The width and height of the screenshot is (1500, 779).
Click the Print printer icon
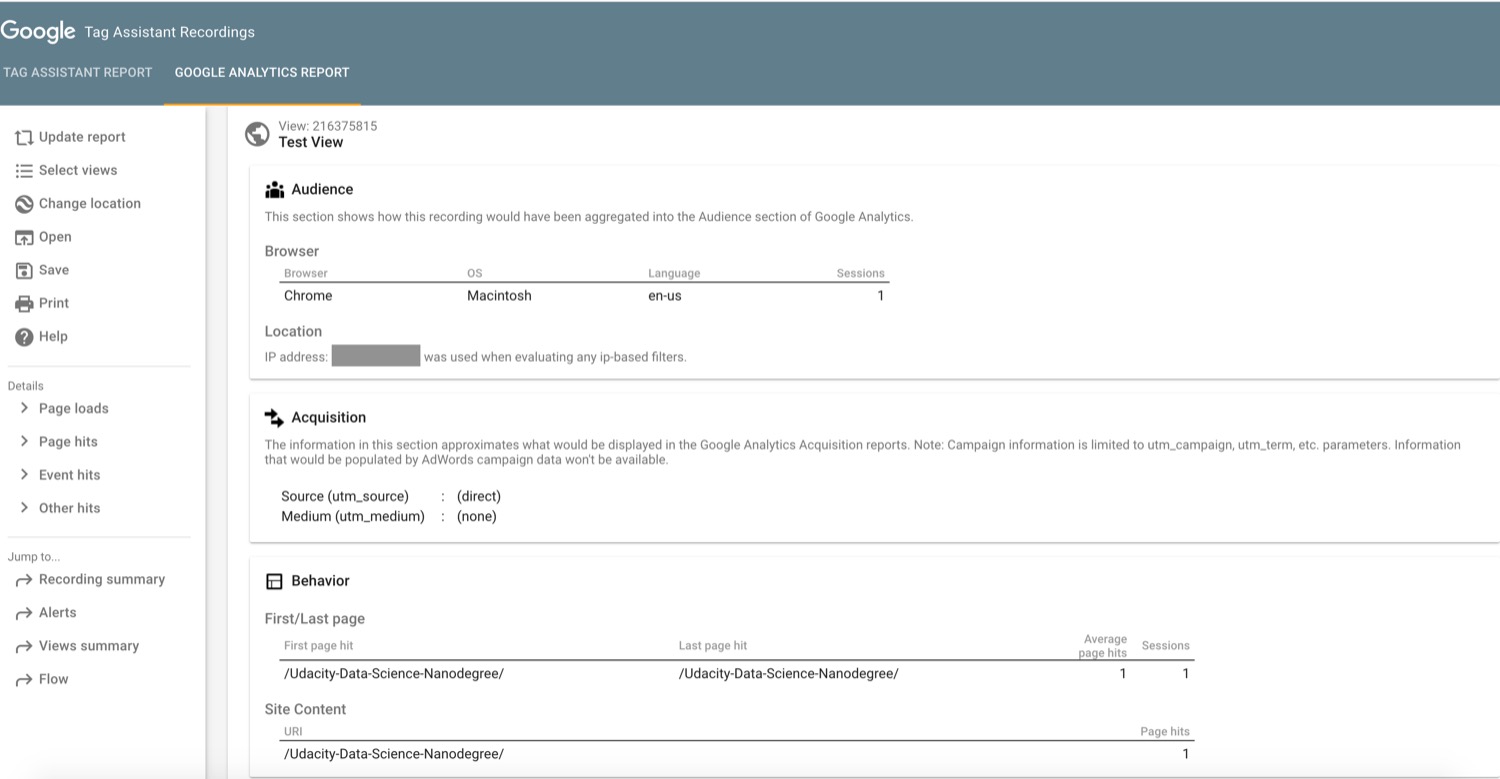pos(24,303)
